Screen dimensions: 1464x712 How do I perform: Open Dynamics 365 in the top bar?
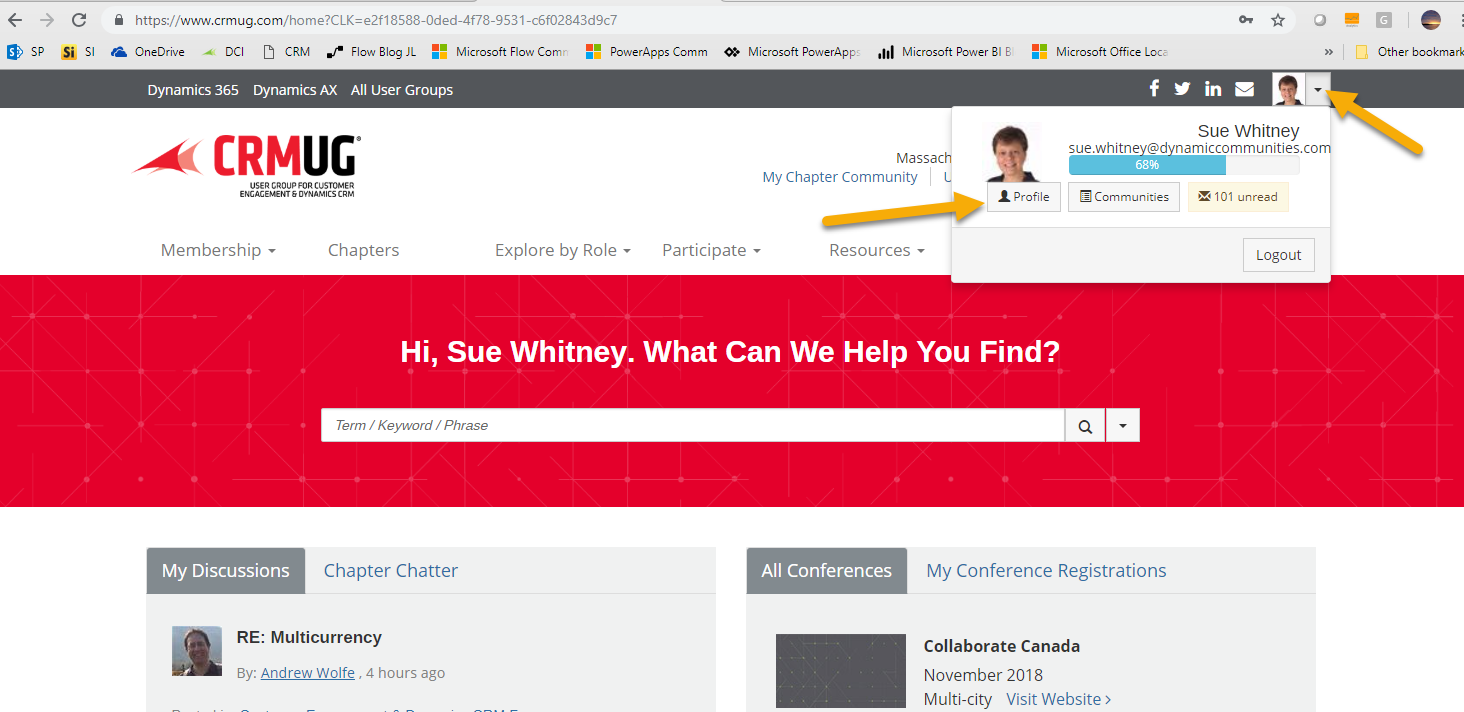pyautogui.click(x=193, y=90)
